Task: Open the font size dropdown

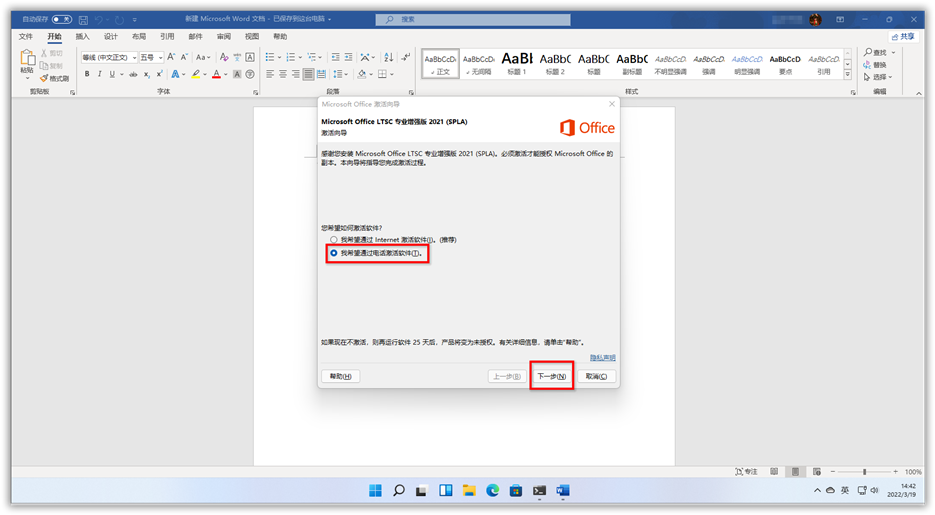Action: coord(161,58)
